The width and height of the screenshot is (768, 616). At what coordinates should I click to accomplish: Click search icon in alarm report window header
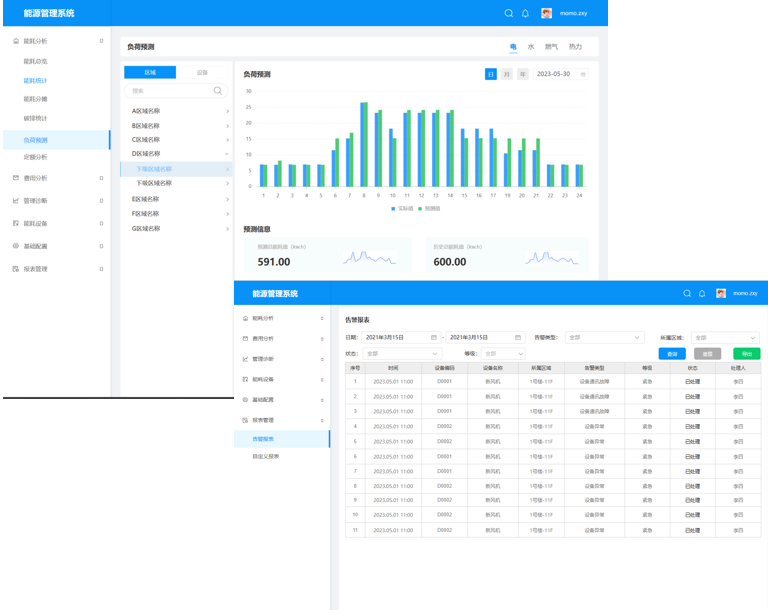click(x=687, y=293)
